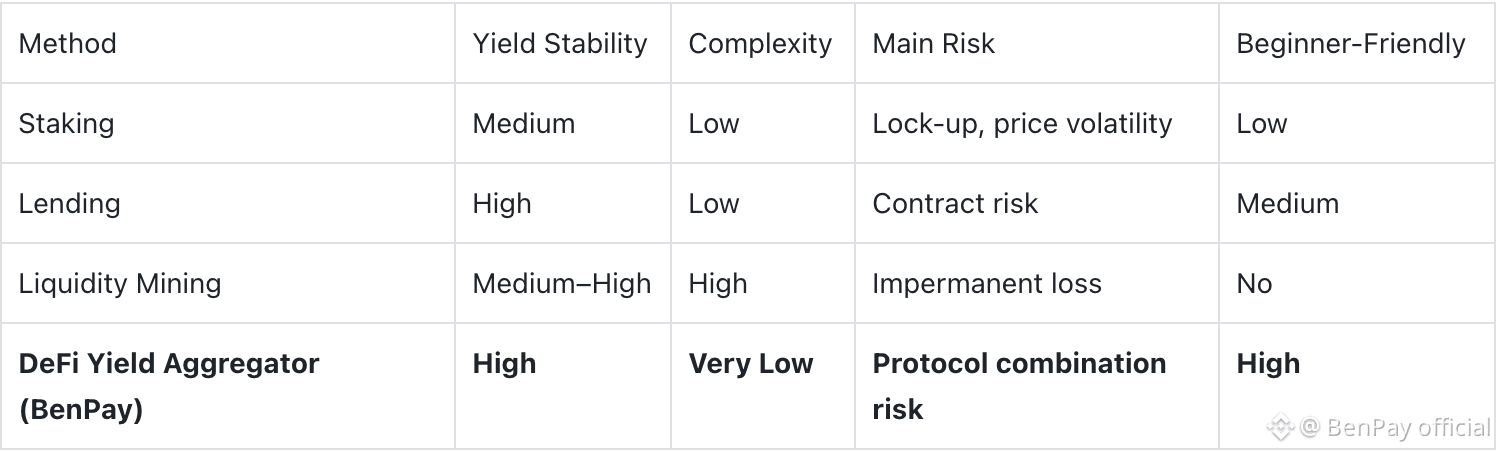Select the Medium–High yield stability cell
Screen dimensions: 1498x452
(562, 283)
